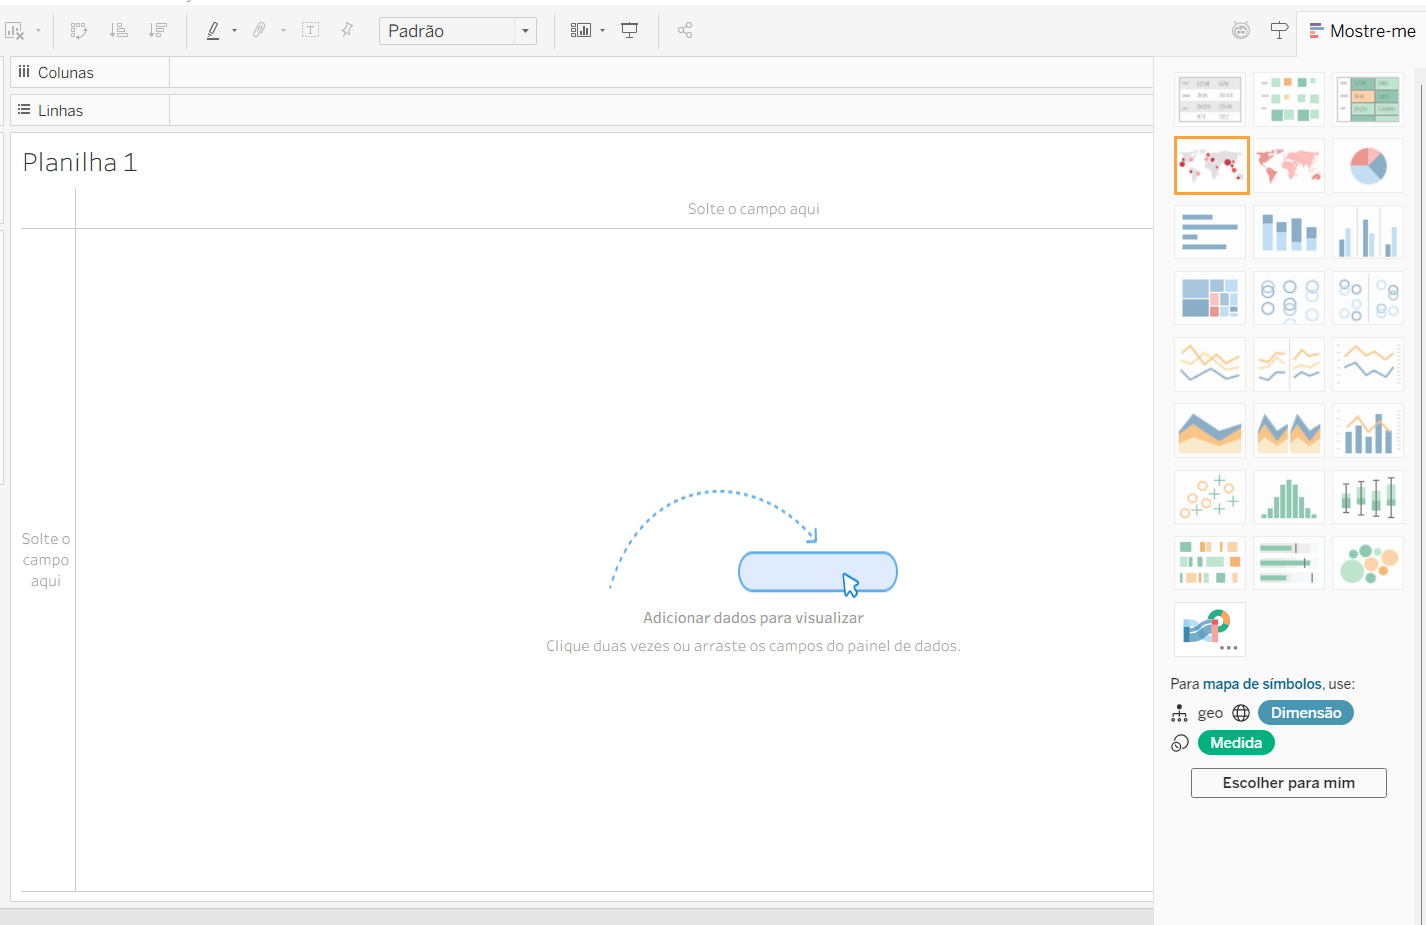The image size is (1426, 925).
Task: Select the box-and-whisker plot type
Action: 1368,497
